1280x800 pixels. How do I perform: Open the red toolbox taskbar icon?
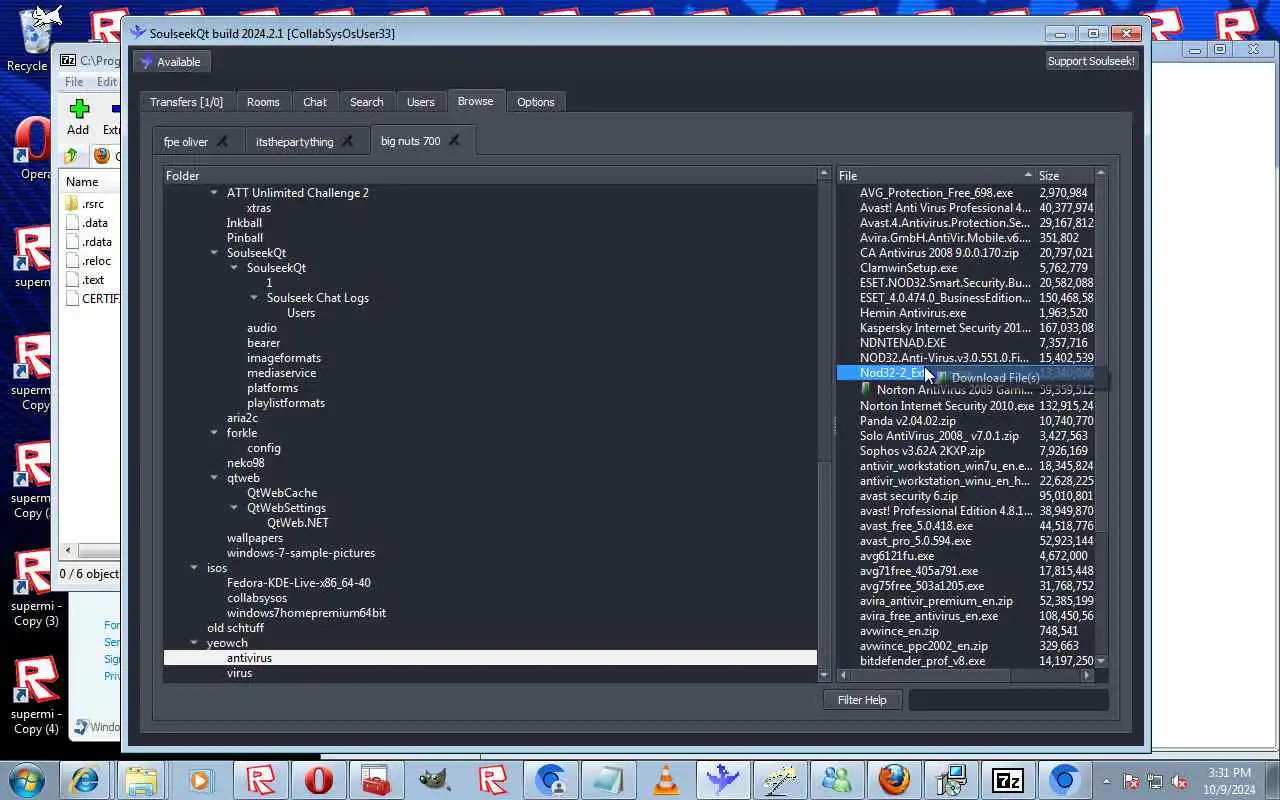pyautogui.click(x=376, y=779)
